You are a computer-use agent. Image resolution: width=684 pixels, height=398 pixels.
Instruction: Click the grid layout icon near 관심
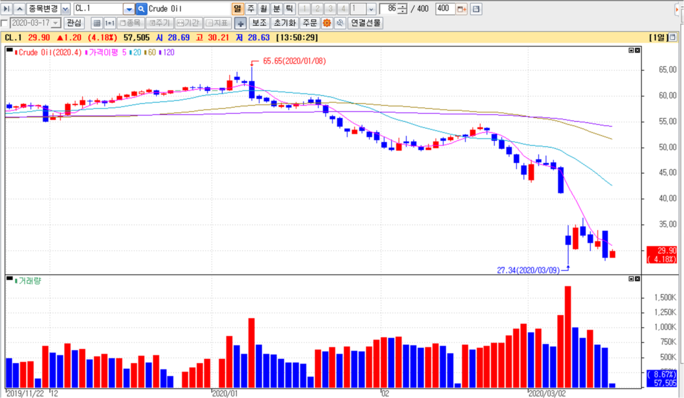tap(97, 23)
